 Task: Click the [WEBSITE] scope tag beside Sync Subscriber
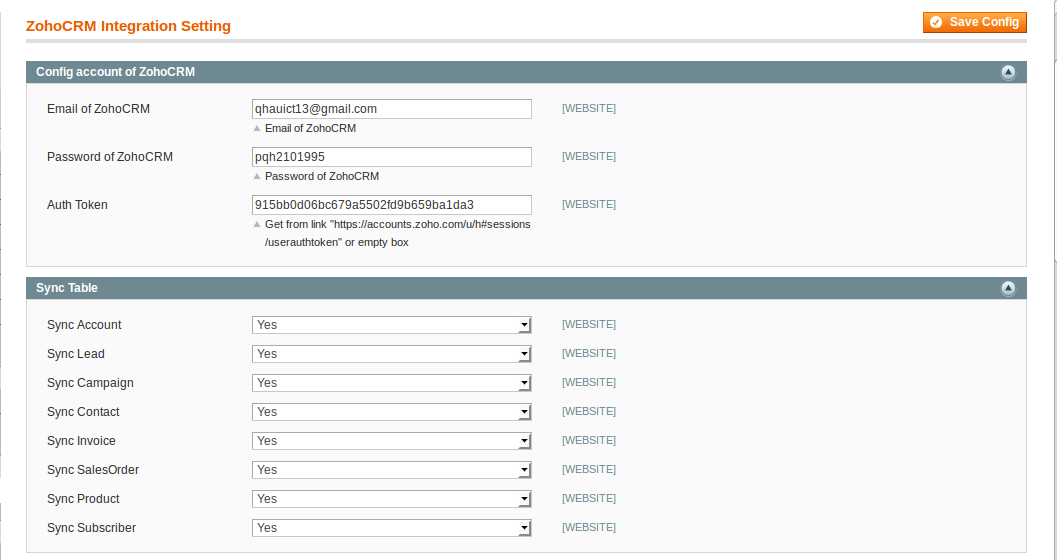pos(588,527)
